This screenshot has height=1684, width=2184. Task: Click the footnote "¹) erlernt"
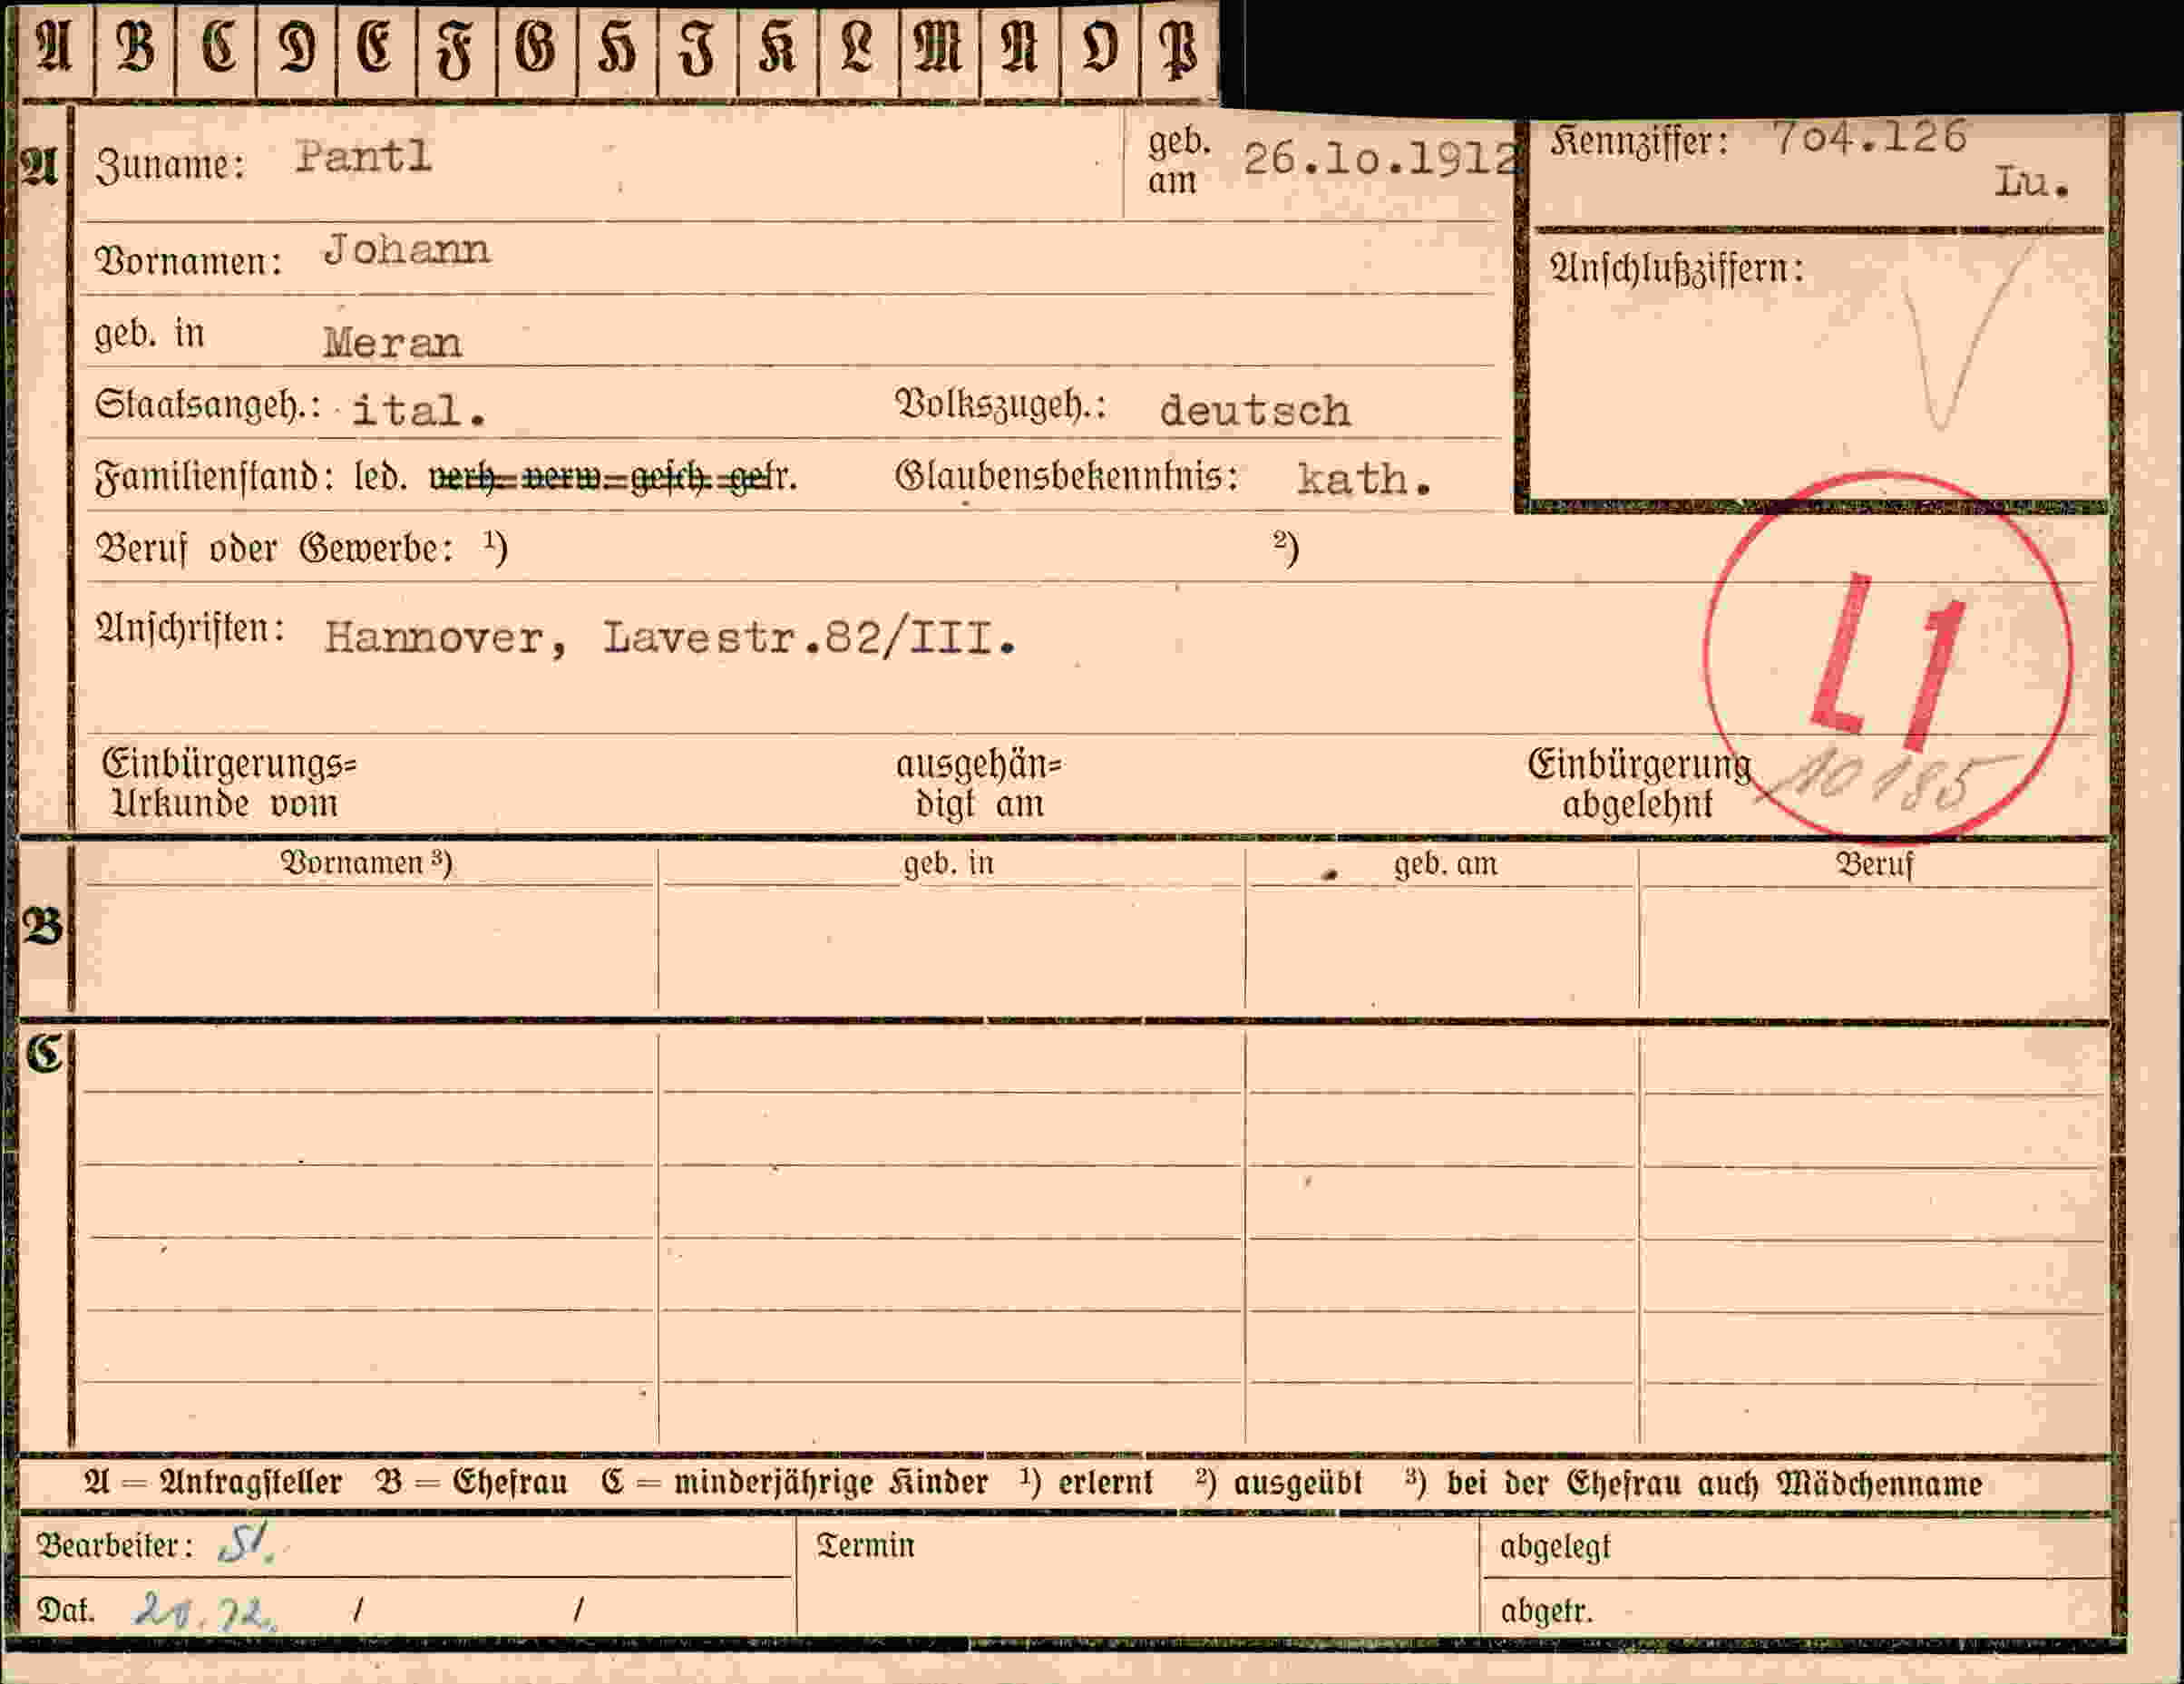coord(1086,1481)
